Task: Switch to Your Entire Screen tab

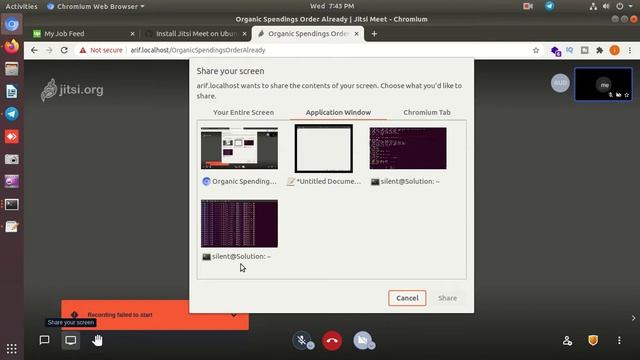Action: click(243, 112)
